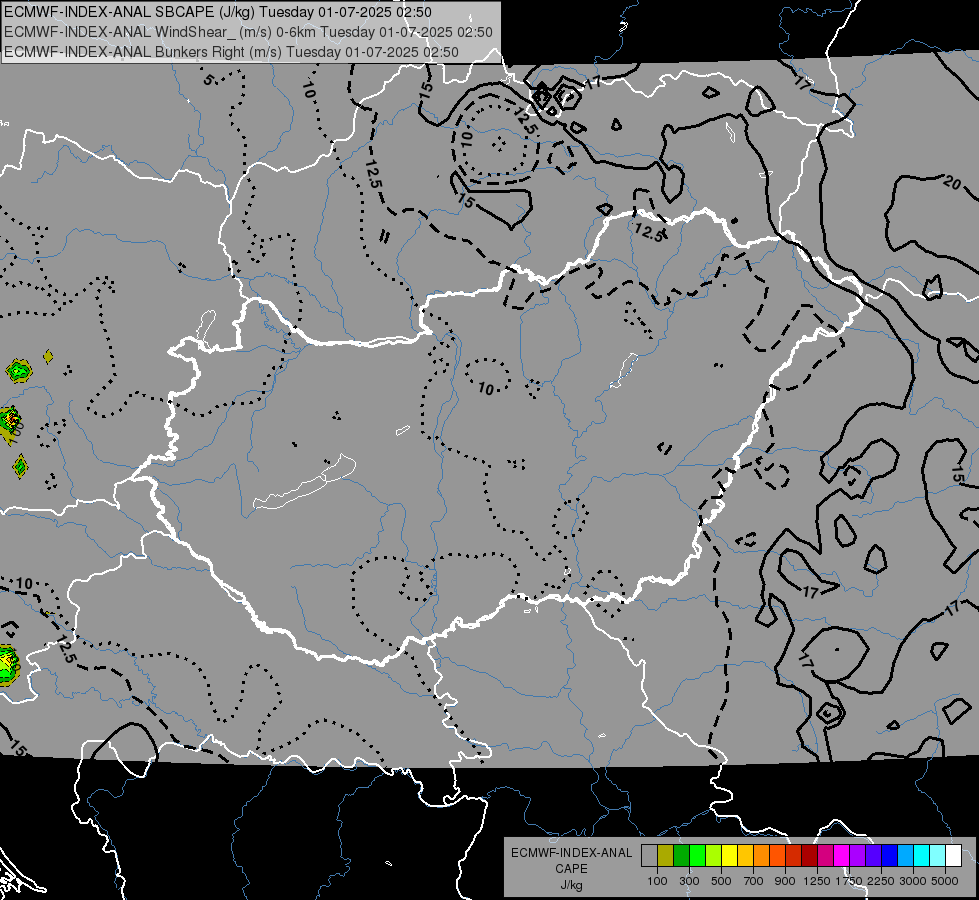Screen dimensions: 979x900
Task: Click the white swatch at the legend end
Action: point(954,855)
